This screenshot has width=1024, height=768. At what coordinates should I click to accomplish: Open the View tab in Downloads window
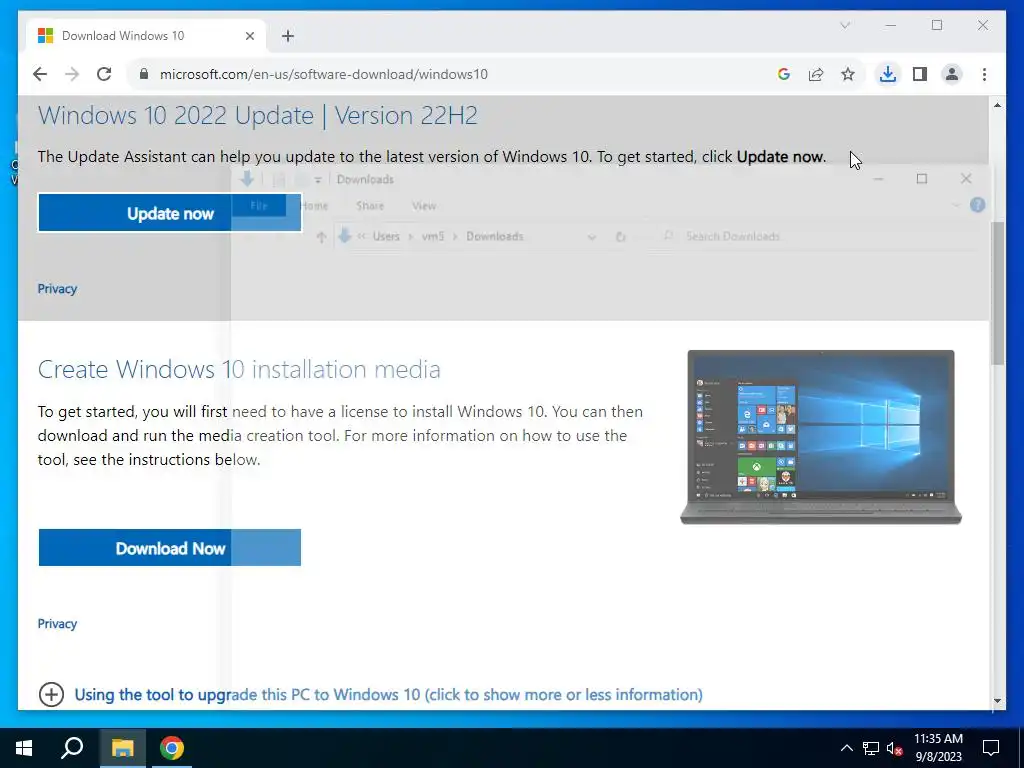coord(424,206)
